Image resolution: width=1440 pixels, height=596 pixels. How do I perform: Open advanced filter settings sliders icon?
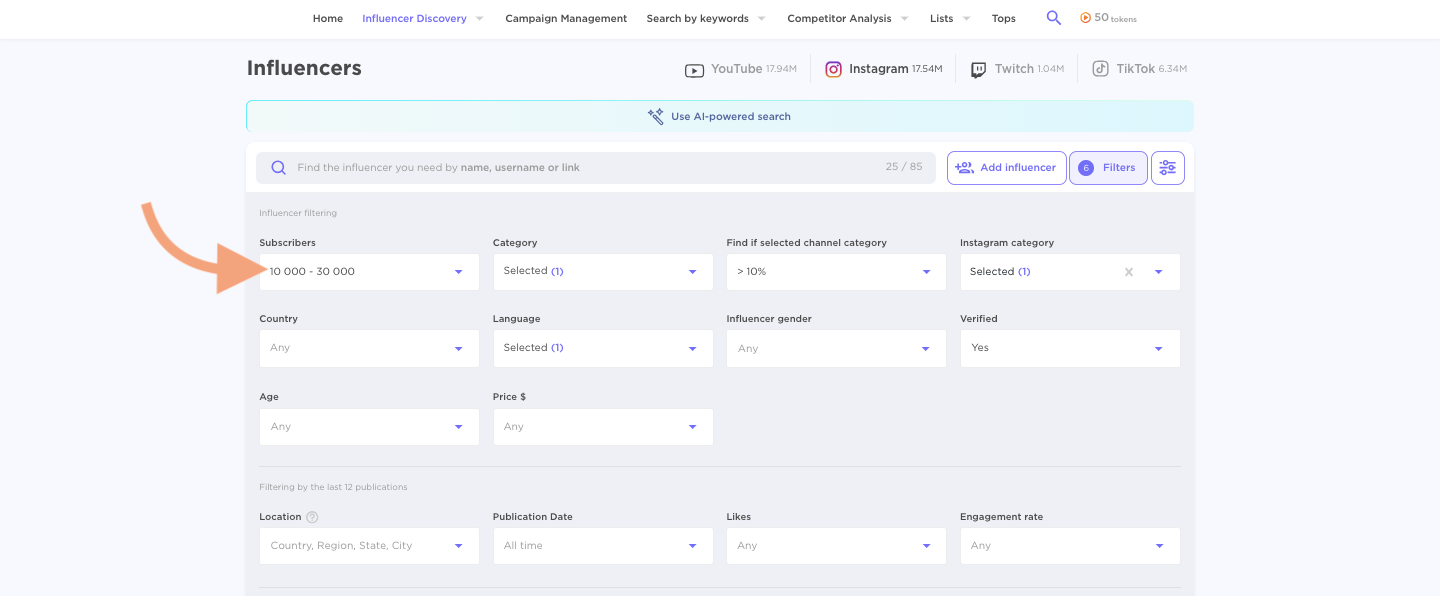(1167, 167)
